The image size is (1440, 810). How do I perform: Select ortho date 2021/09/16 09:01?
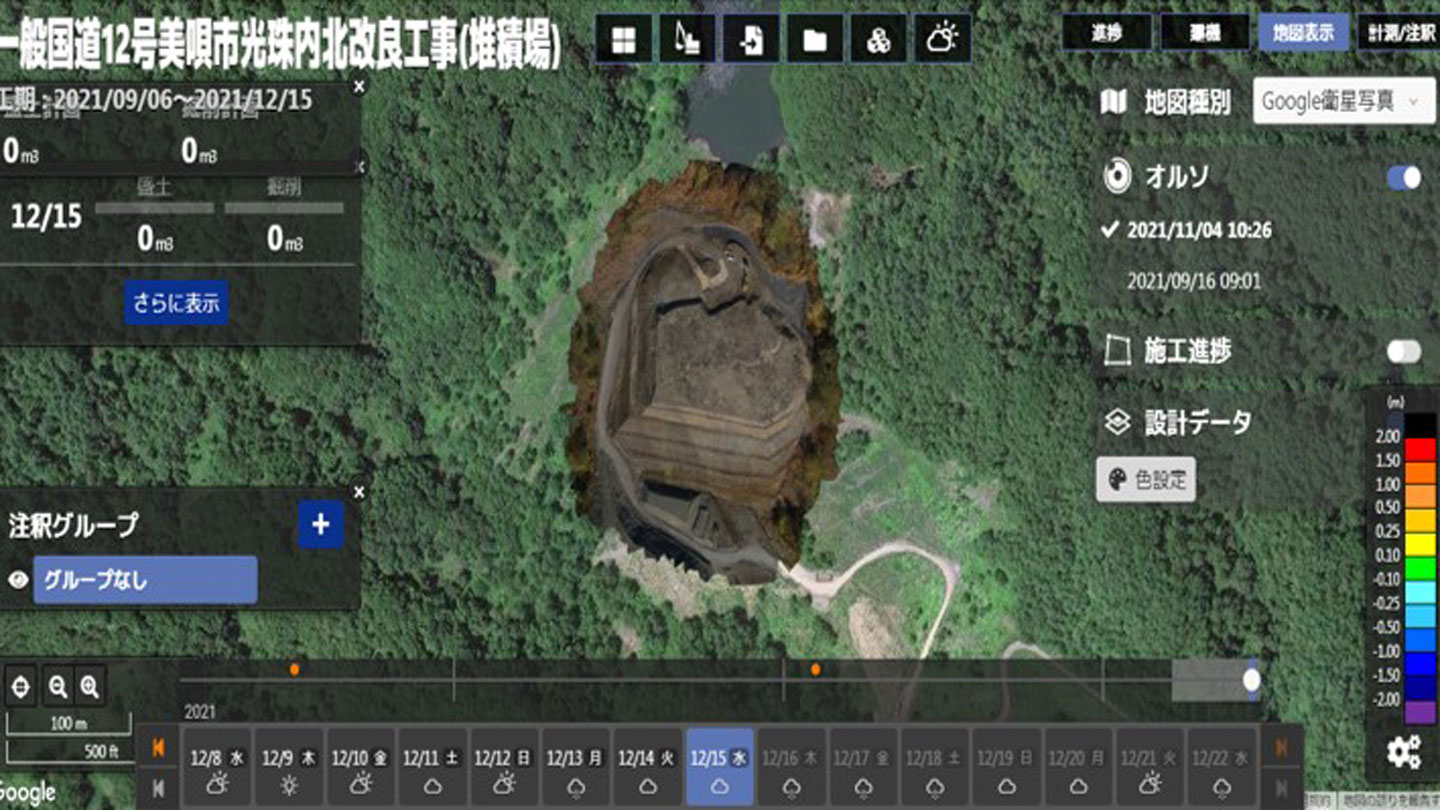1193,281
